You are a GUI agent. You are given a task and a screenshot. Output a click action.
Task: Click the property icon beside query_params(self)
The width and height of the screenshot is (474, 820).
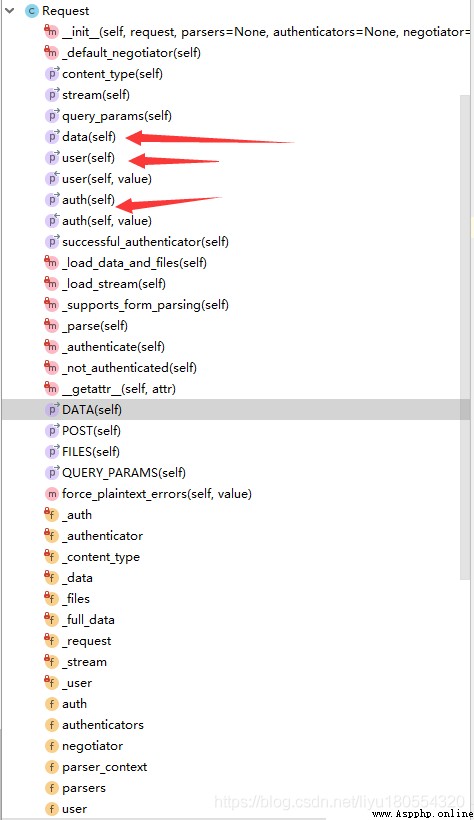coord(52,116)
